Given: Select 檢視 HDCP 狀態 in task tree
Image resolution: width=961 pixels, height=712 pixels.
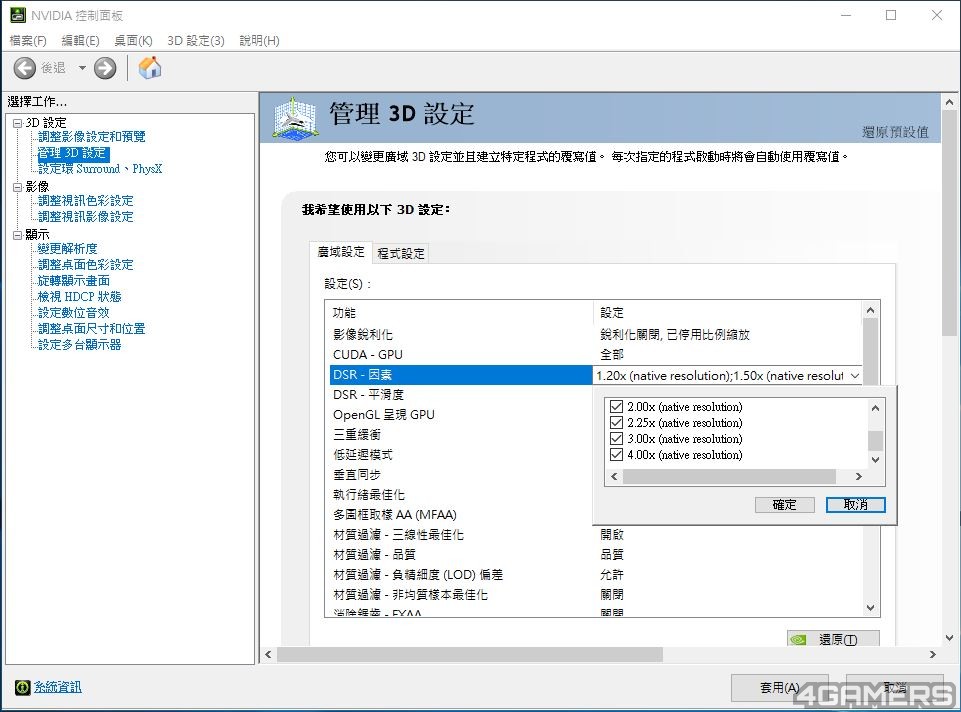Looking at the screenshot, I should tap(79, 296).
